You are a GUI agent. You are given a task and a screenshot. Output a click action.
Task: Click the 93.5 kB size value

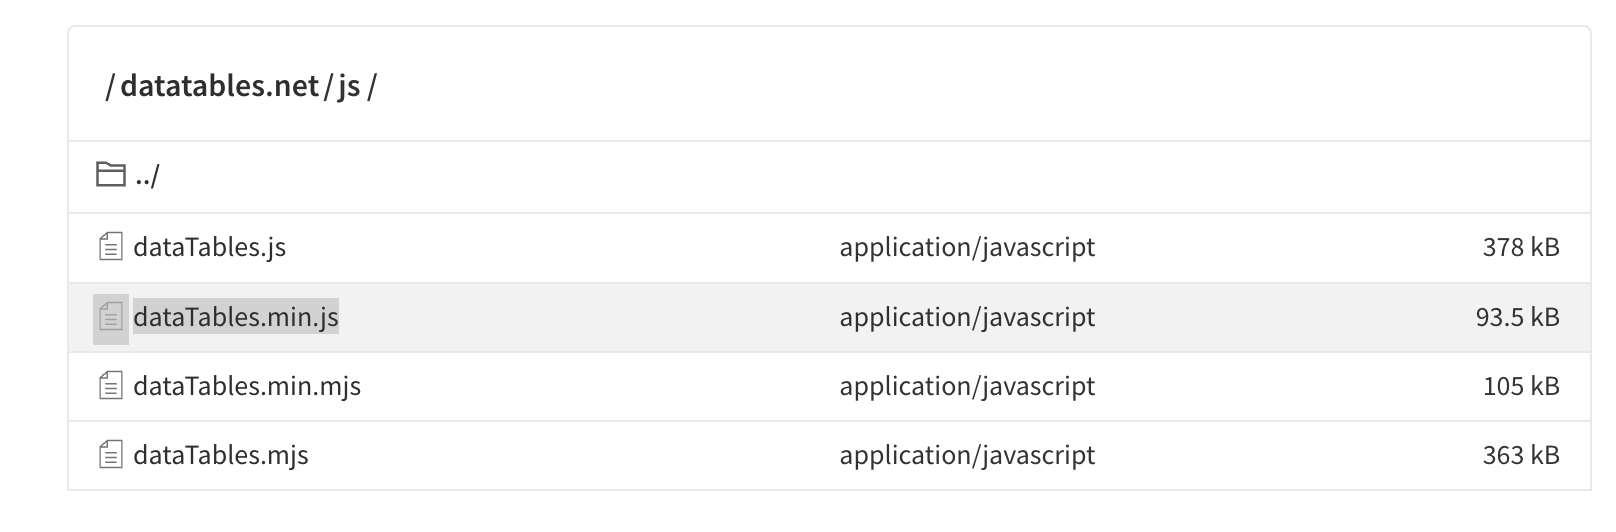[x=1517, y=317]
